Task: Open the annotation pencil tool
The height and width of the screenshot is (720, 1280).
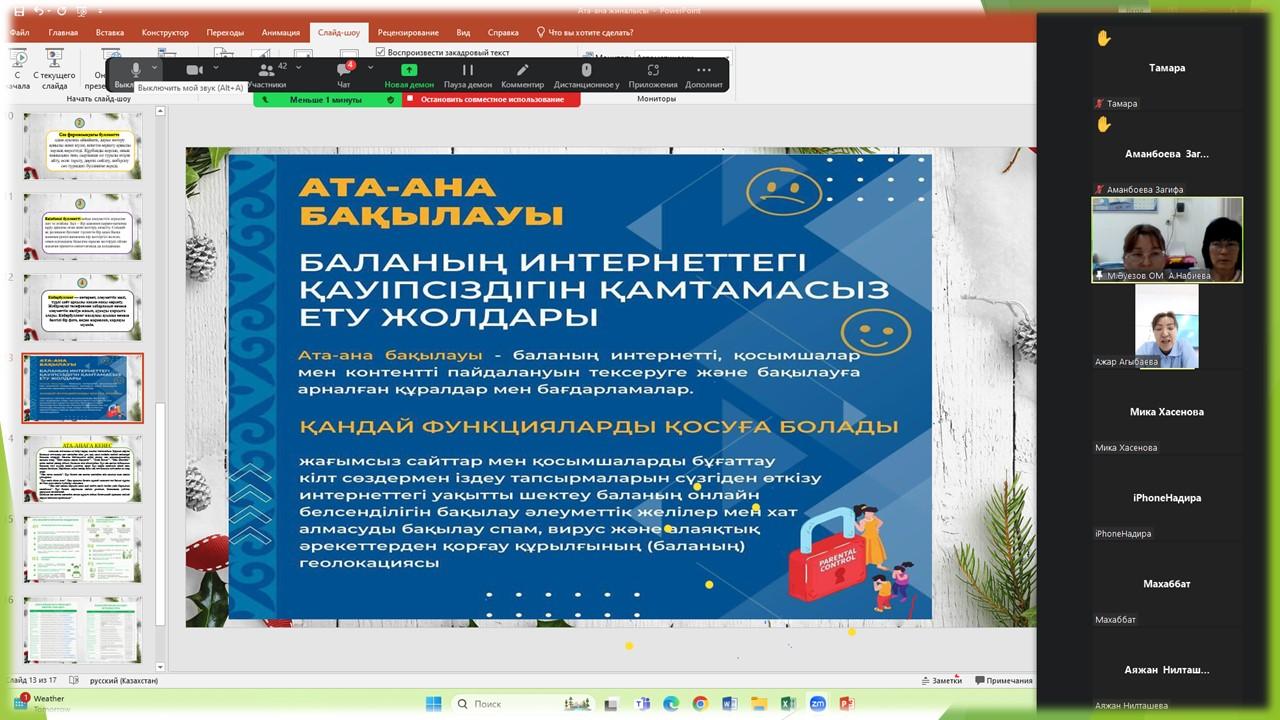Action: (x=522, y=71)
